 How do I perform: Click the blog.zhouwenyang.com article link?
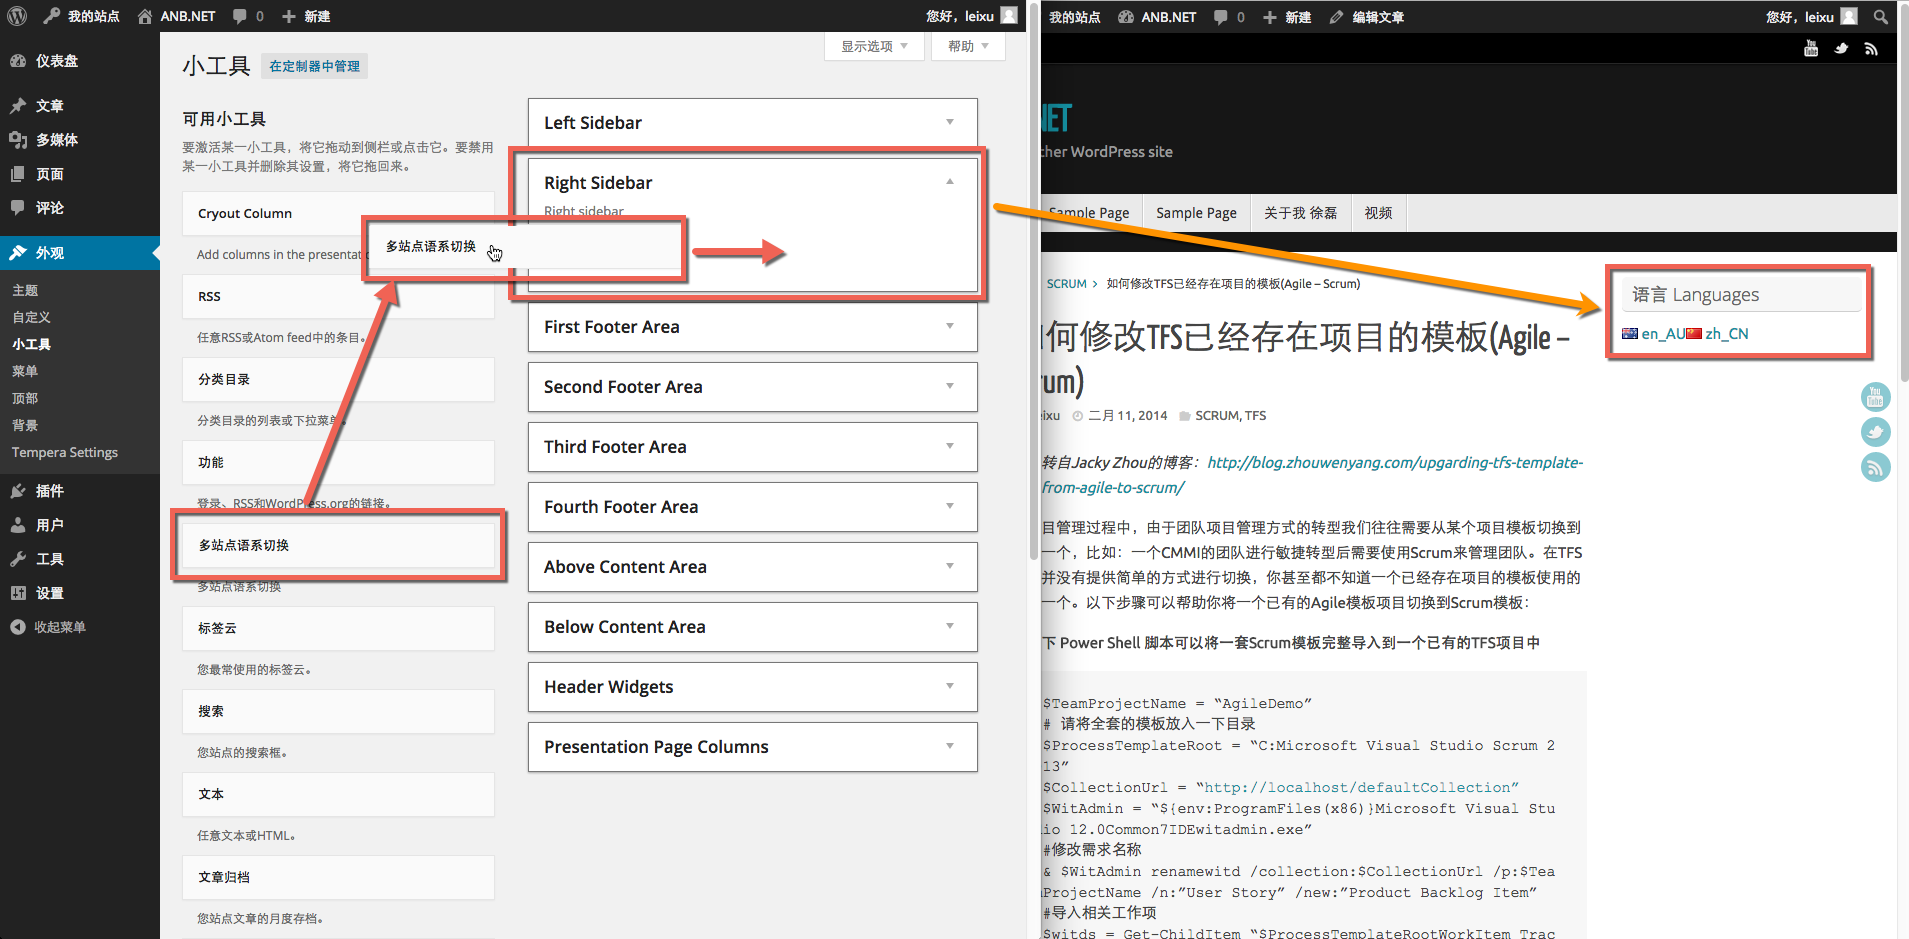click(x=1312, y=475)
